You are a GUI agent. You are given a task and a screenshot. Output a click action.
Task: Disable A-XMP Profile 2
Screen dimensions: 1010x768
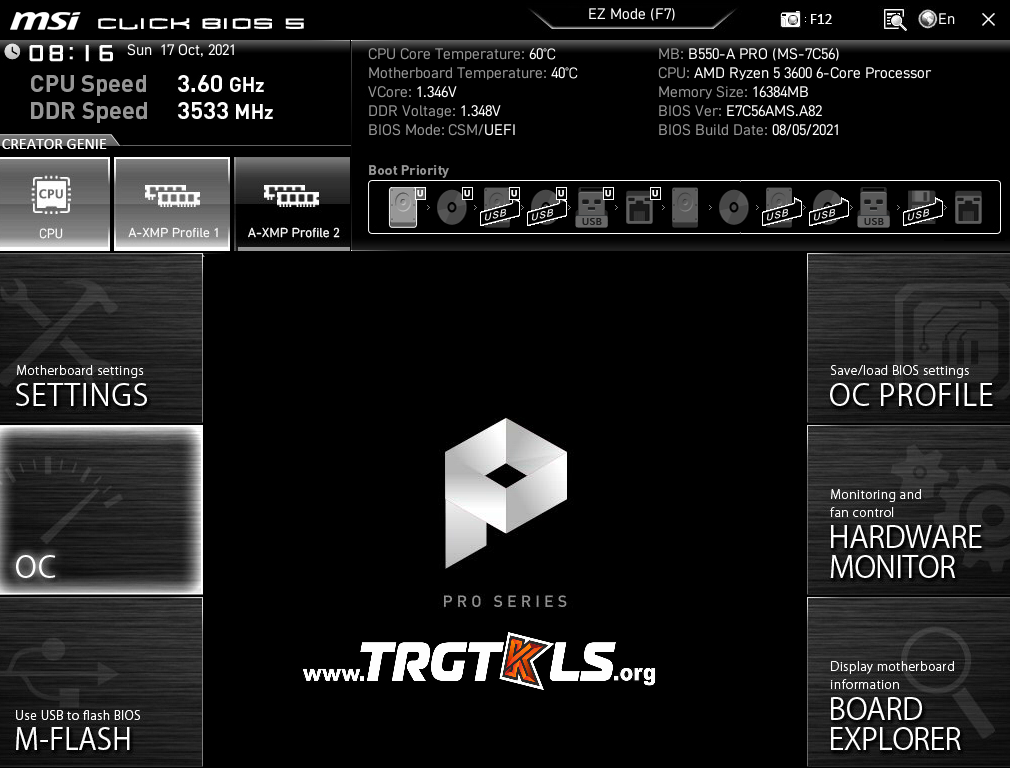[293, 204]
